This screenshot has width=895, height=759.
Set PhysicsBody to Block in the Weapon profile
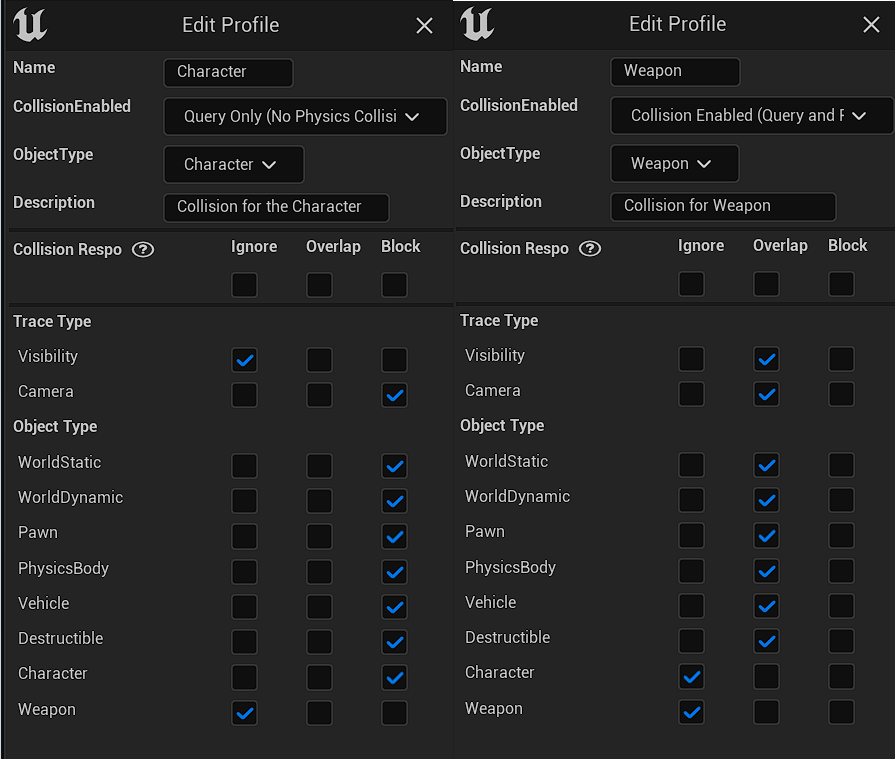pyautogui.click(x=841, y=571)
